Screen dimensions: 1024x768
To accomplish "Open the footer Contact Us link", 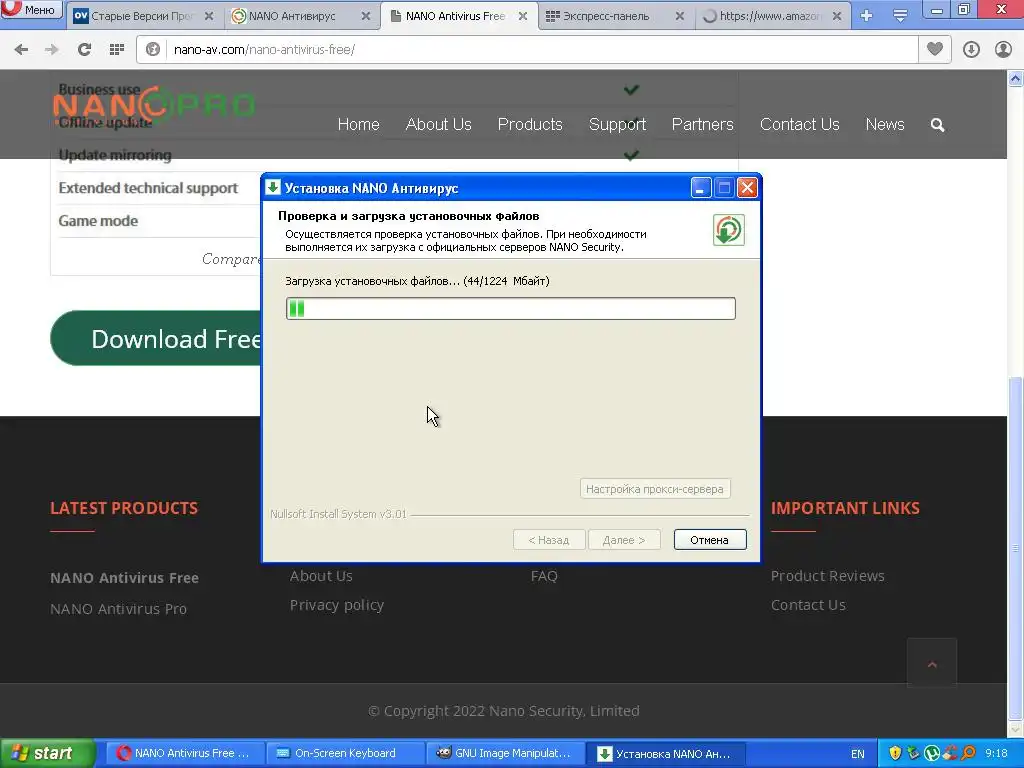I will (808, 605).
